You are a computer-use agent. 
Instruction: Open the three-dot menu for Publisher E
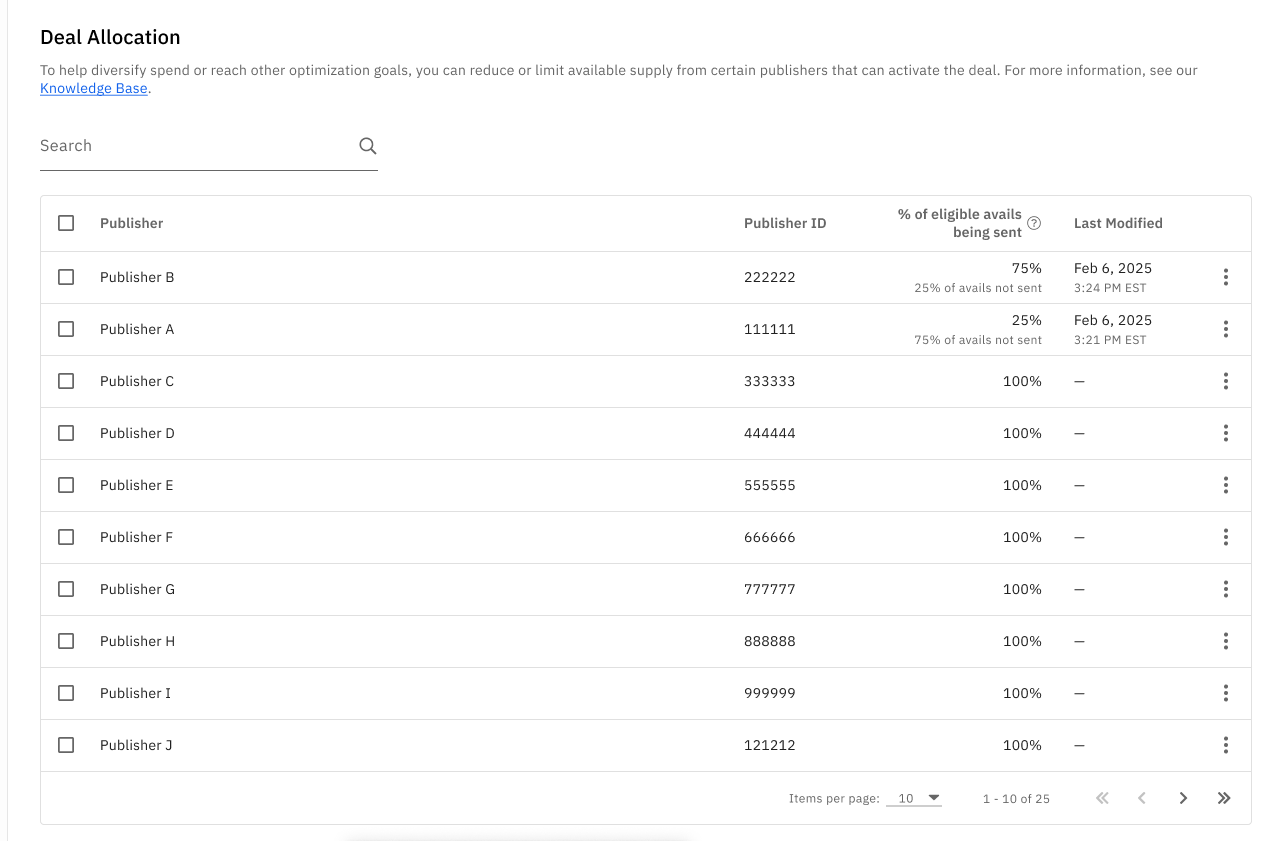1225,485
